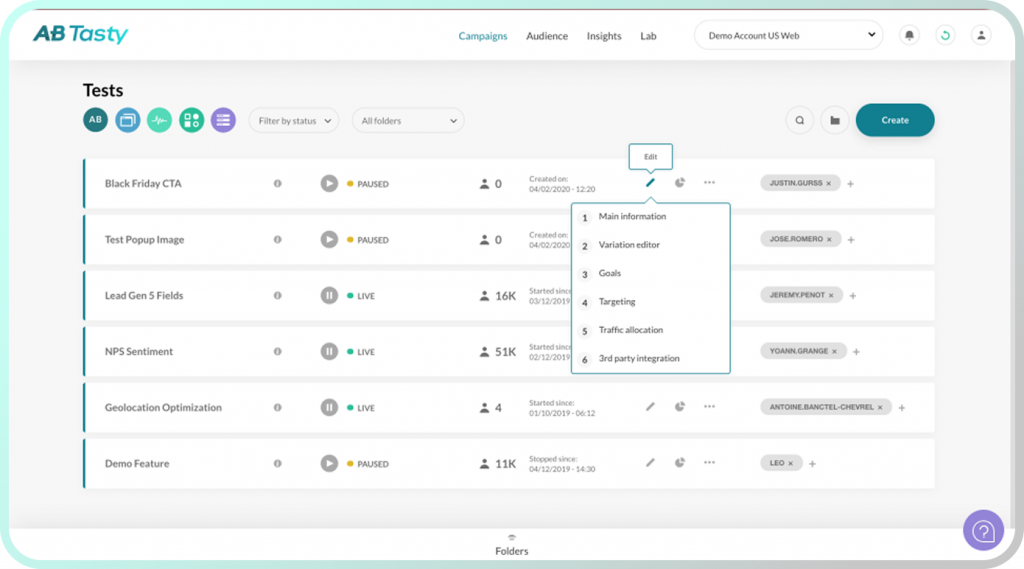Click edit pencil for Geolocation Optimization
Screen dimensions: 1024x569
[650, 407]
